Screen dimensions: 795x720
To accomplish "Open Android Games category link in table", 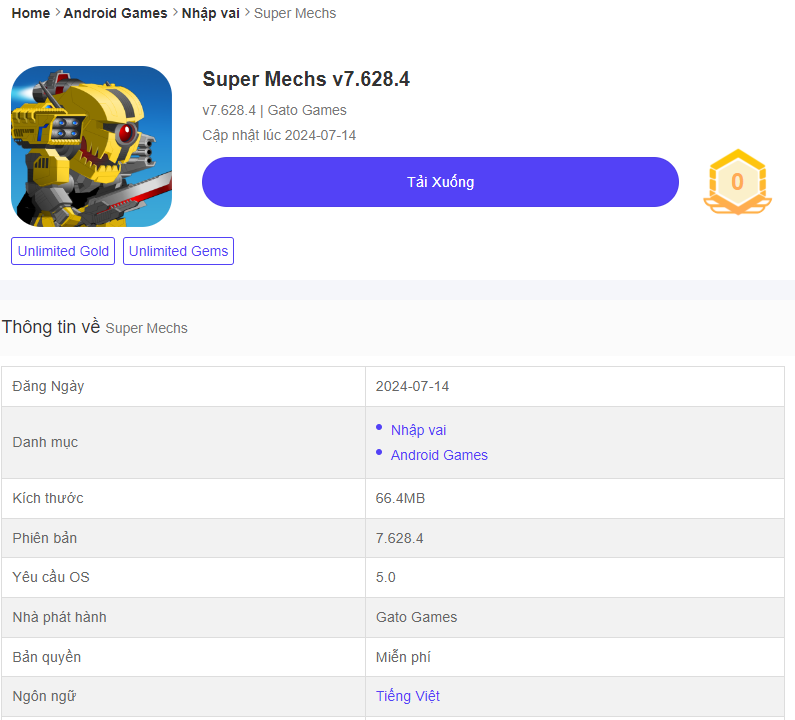I will [439, 455].
